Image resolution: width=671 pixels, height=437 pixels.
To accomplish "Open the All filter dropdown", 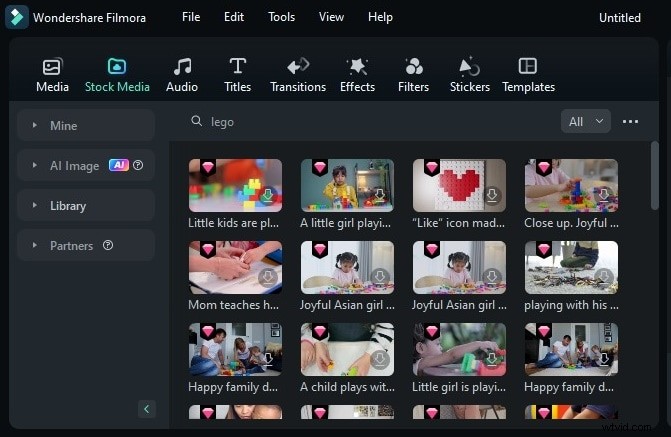I will (586, 121).
